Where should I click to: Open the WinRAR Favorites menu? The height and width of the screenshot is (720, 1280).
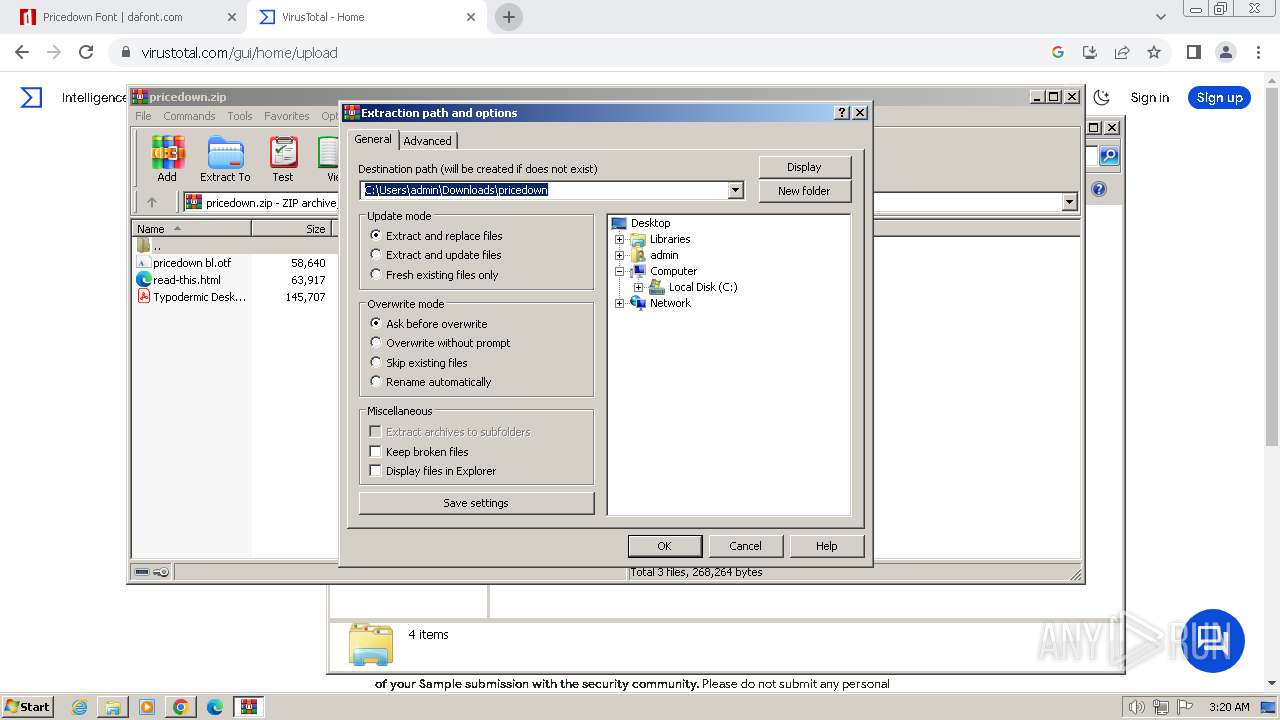coord(287,116)
